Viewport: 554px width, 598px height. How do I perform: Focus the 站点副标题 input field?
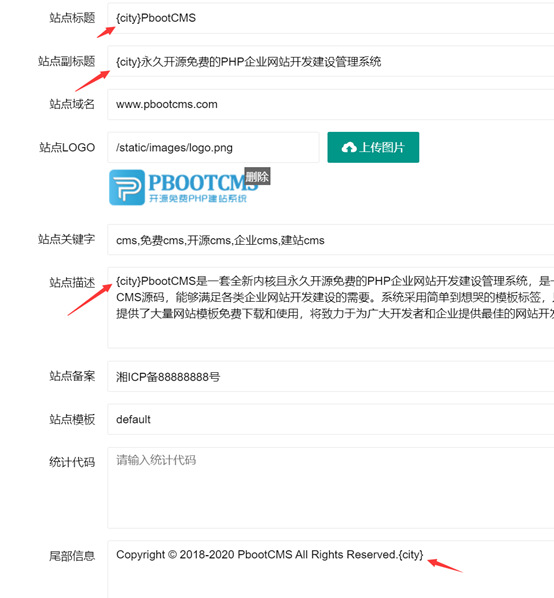coord(331,61)
